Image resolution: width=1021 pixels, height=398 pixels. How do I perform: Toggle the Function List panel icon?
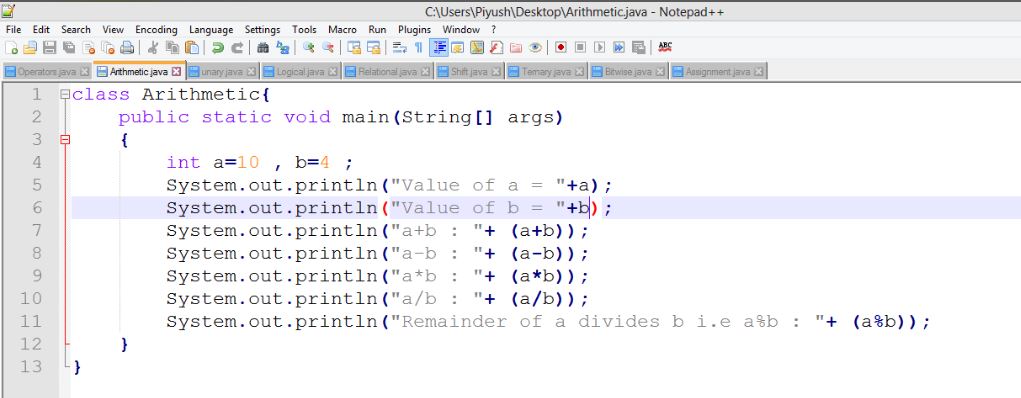496,48
